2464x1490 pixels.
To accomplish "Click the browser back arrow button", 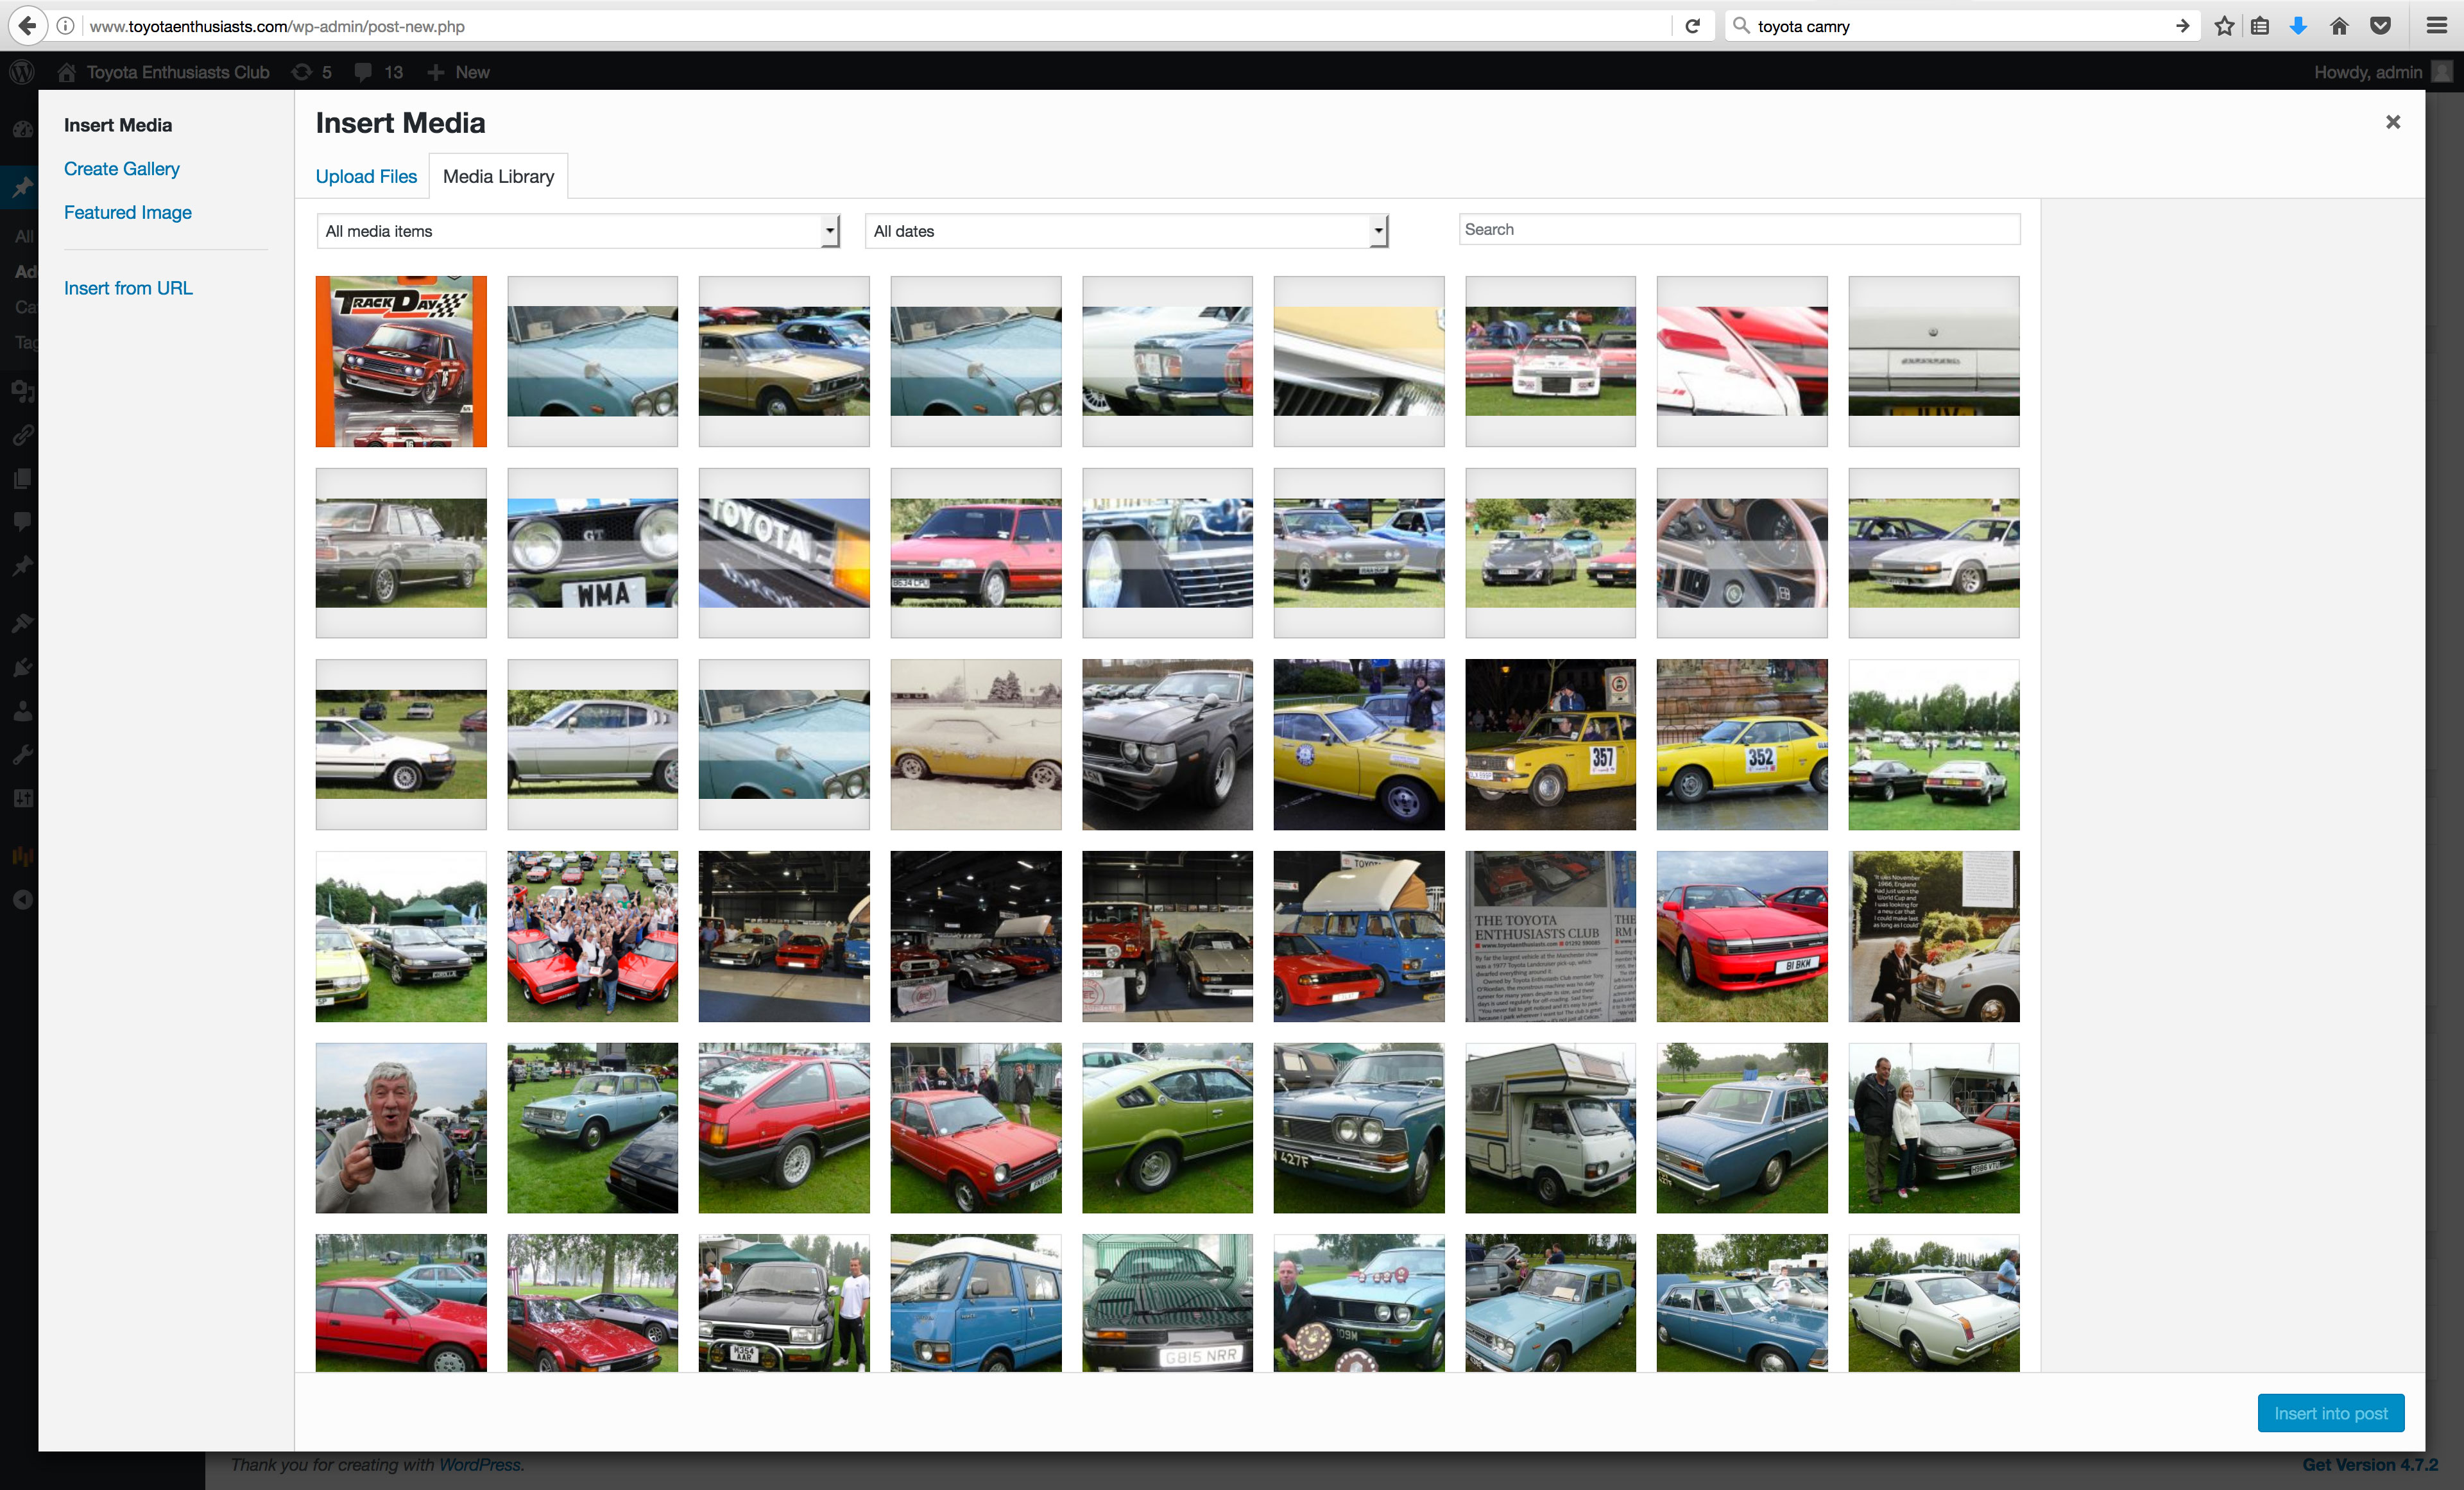I will (27, 26).
